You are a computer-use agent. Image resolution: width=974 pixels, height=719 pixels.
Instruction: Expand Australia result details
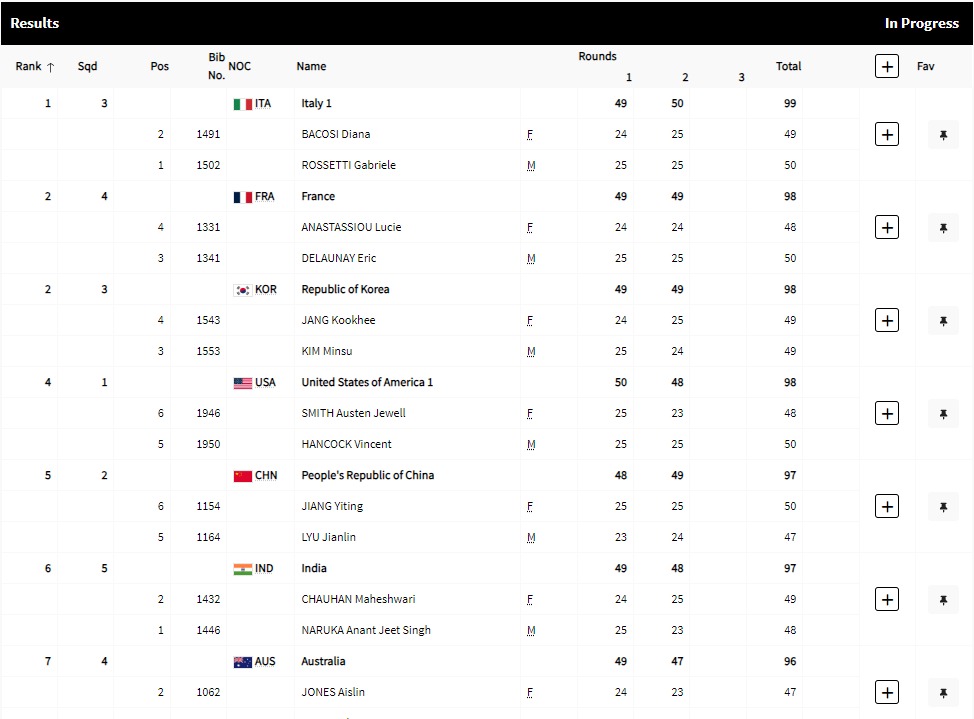coord(886,692)
